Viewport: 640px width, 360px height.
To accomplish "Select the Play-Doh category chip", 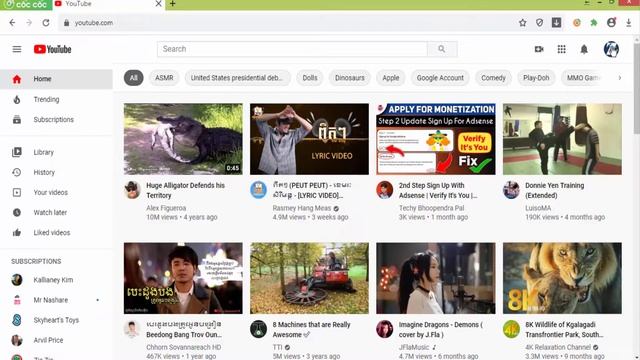I will 536,78.
